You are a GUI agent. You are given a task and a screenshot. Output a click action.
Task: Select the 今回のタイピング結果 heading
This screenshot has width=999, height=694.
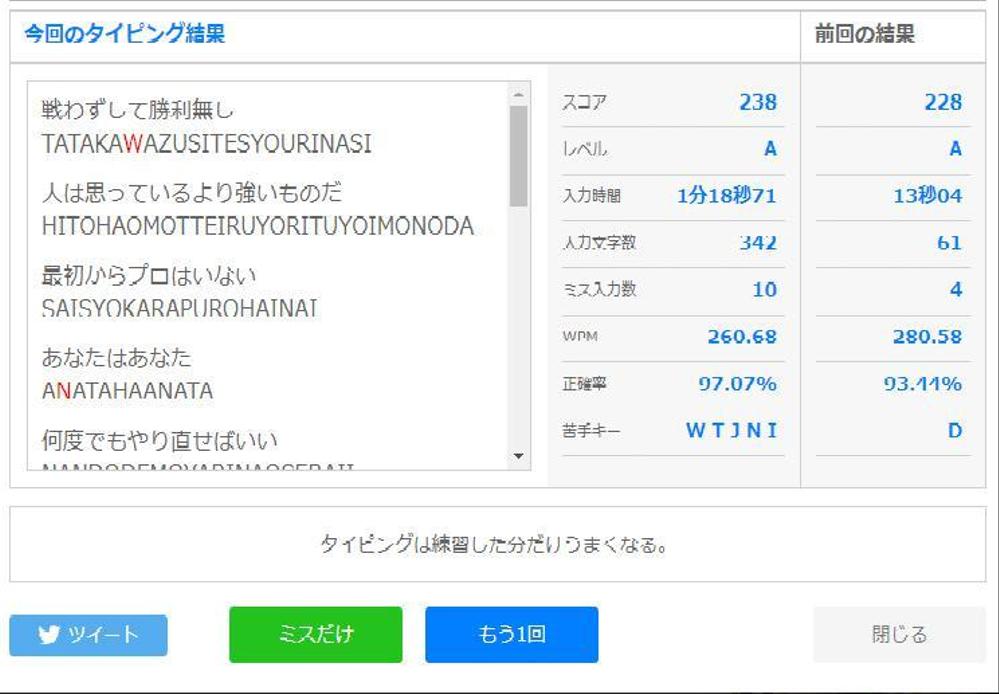click(x=125, y=33)
